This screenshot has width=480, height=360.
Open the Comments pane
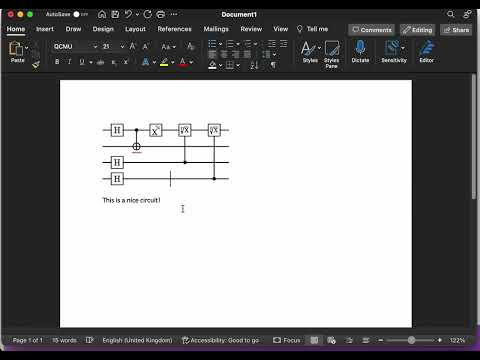click(x=372, y=30)
